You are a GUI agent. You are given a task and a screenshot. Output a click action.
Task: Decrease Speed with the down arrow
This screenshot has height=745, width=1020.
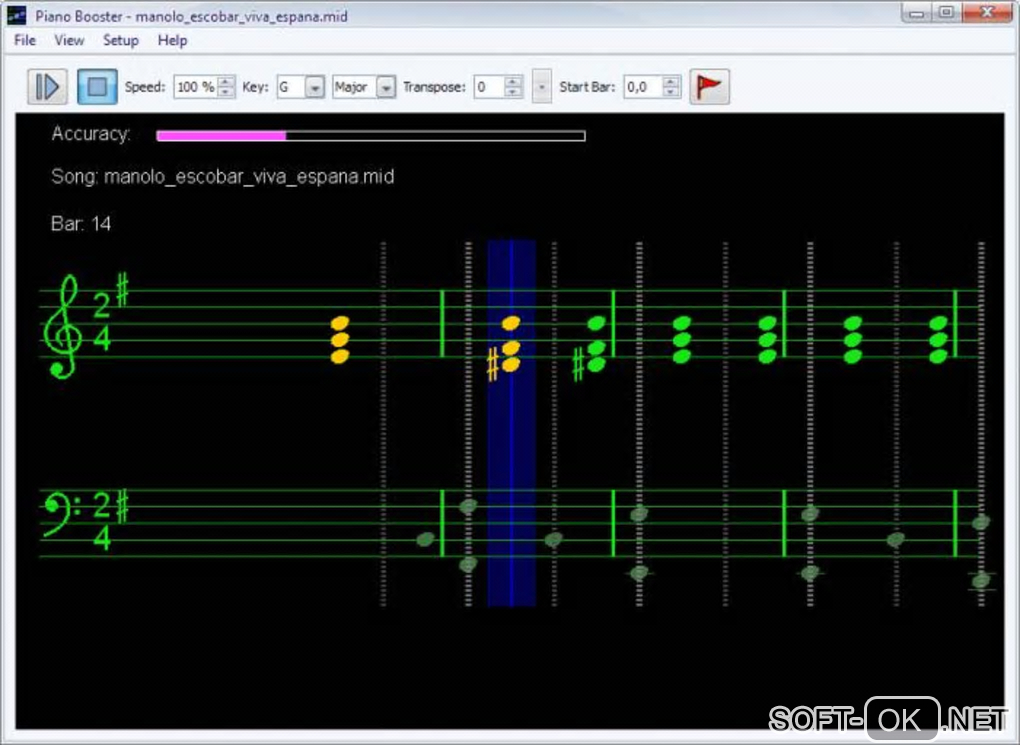(x=226, y=92)
